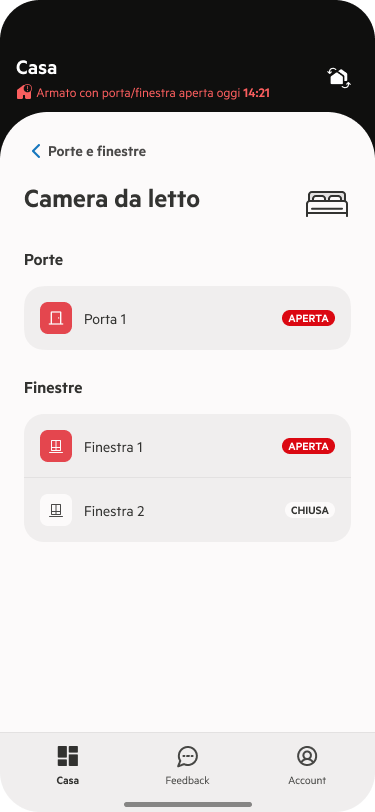This screenshot has height=812, width=375.
Task: Tap the Account profile icon
Action: coord(307,756)
